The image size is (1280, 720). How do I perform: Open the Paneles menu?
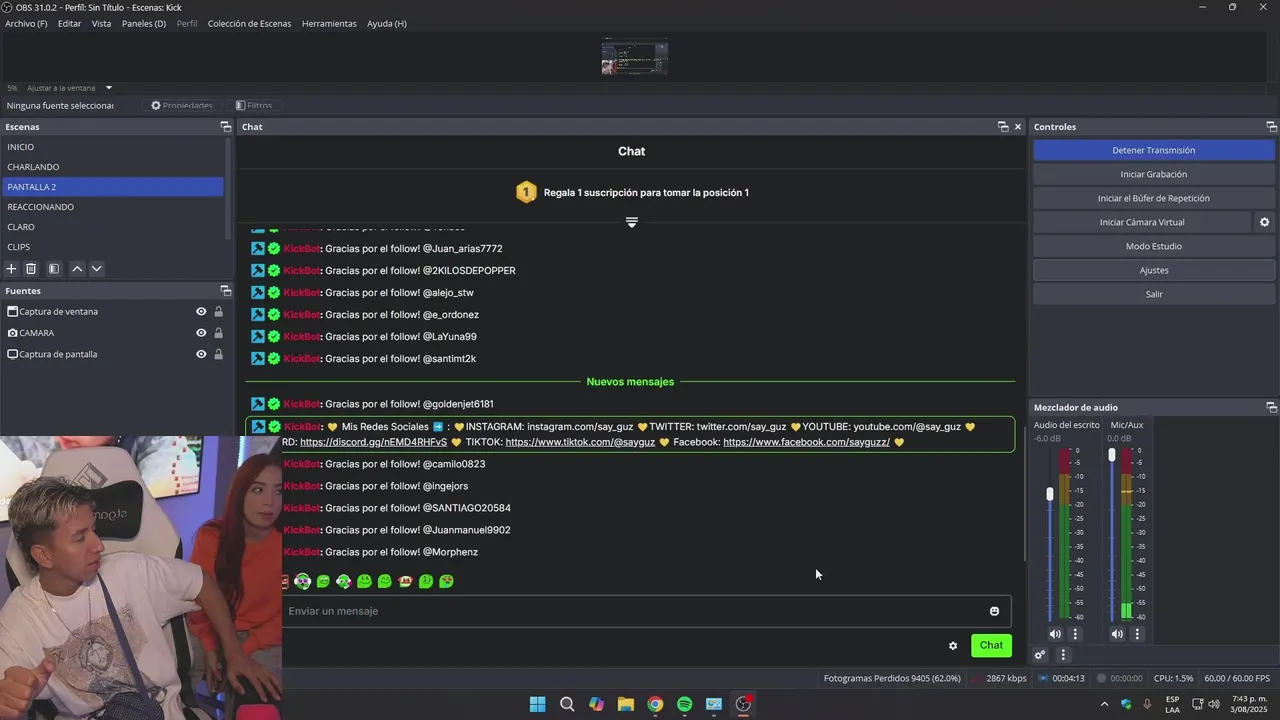[144, 23]
